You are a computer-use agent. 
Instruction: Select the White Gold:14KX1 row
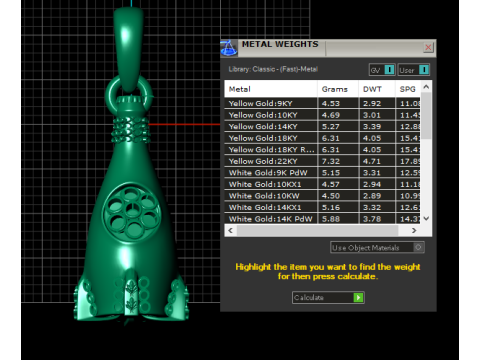click(322, 207)
